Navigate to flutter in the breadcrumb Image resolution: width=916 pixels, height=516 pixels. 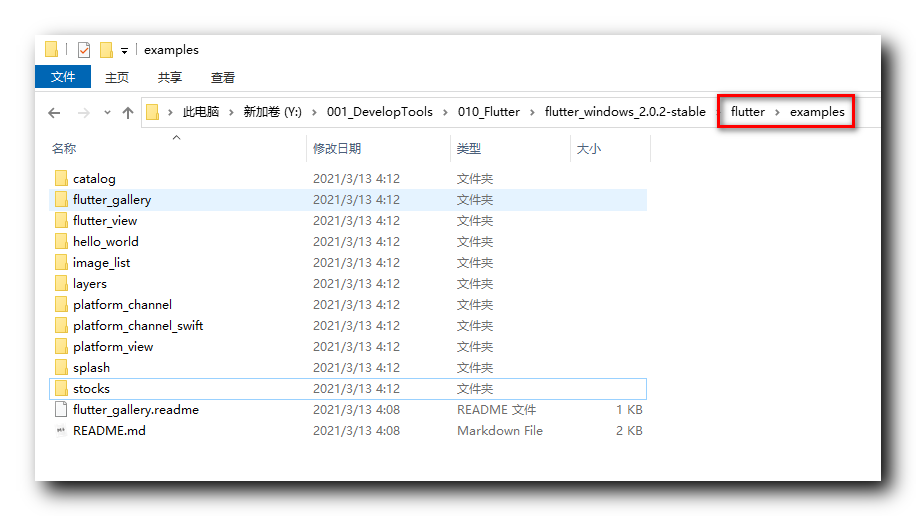coord(748,112)
